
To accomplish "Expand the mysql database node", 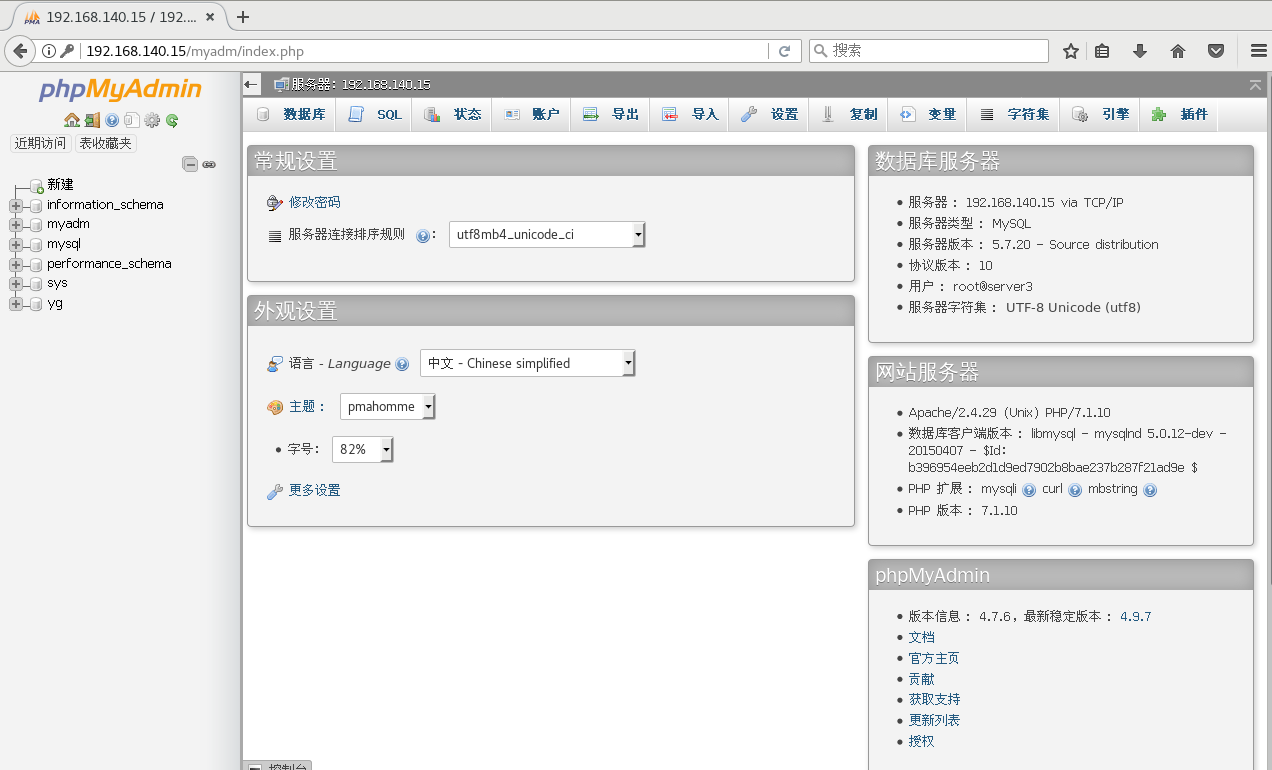I will point(15,245).
